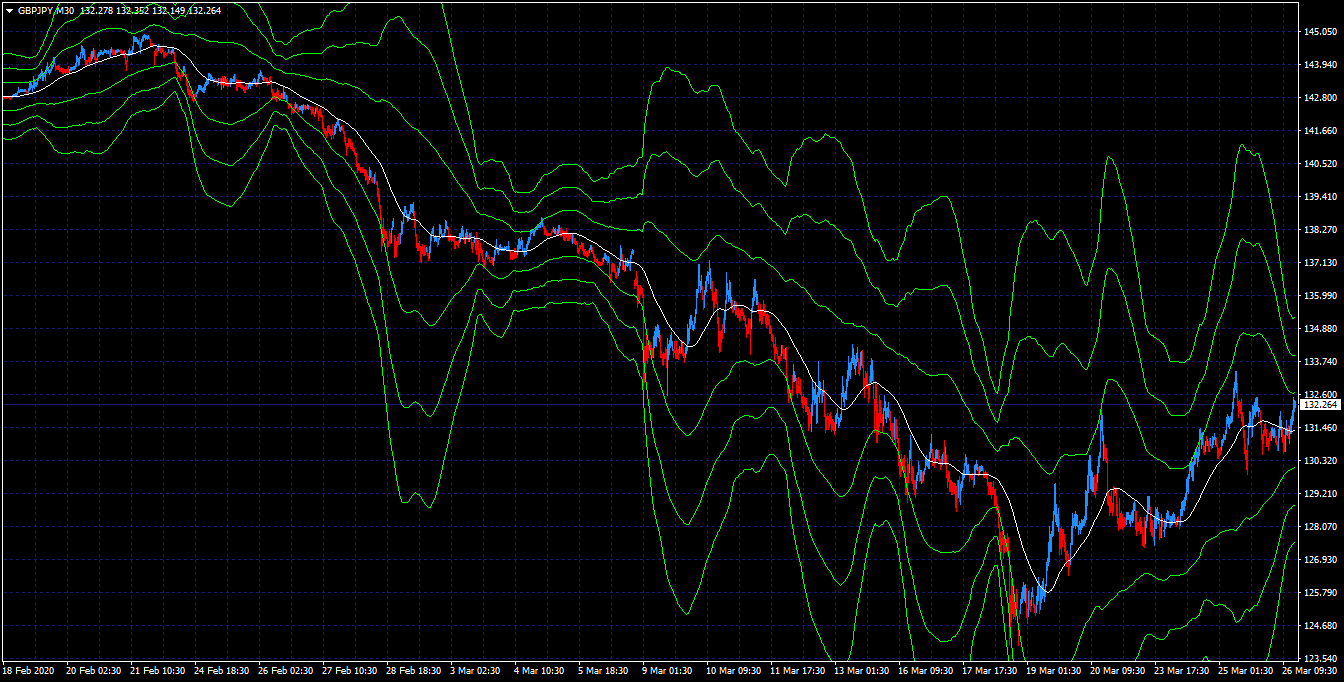Screen dimensions: 1344x682
Task: Click price axis label 142.800
Action: 1321,98
